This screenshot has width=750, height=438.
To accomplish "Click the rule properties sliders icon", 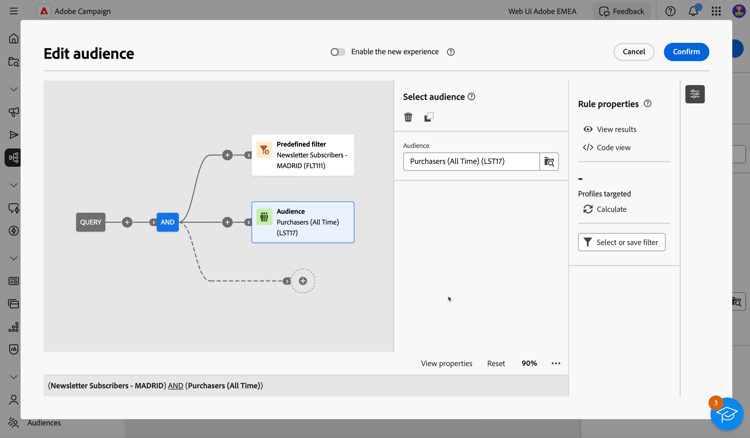I will pos(695,94).
